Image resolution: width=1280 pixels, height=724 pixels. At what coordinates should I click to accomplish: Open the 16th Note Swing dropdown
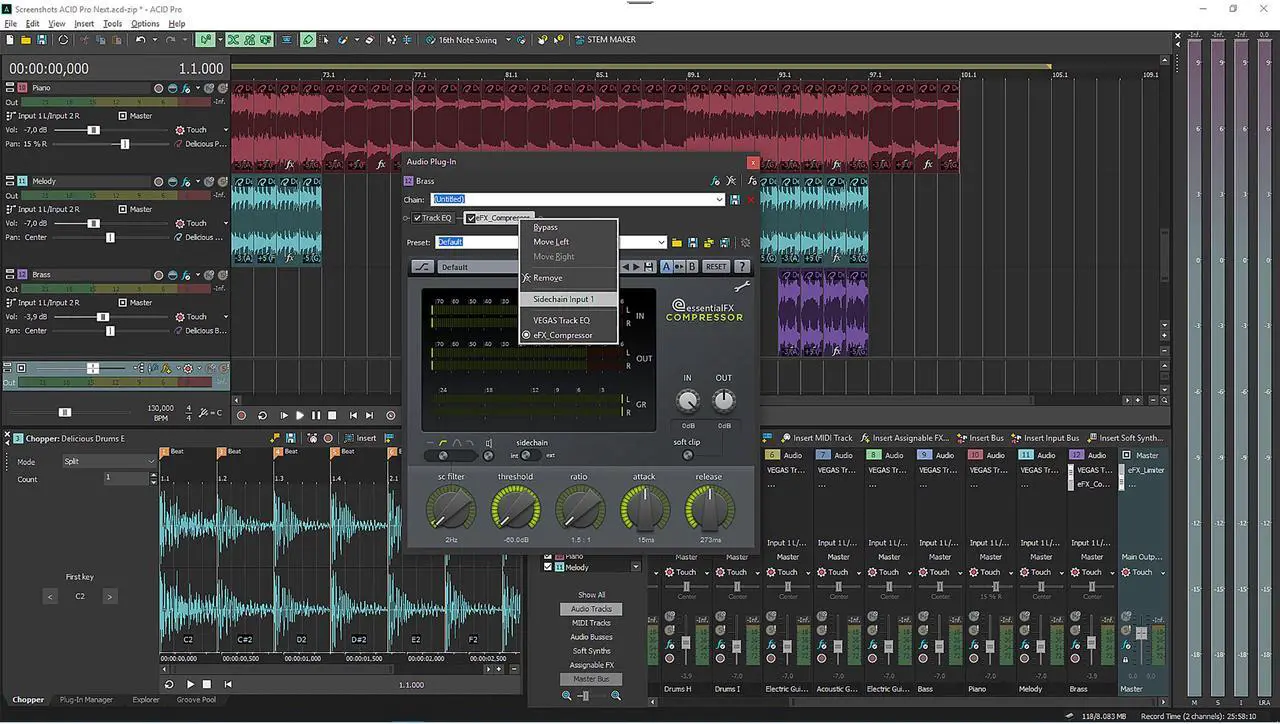click(x=508, y=40)
